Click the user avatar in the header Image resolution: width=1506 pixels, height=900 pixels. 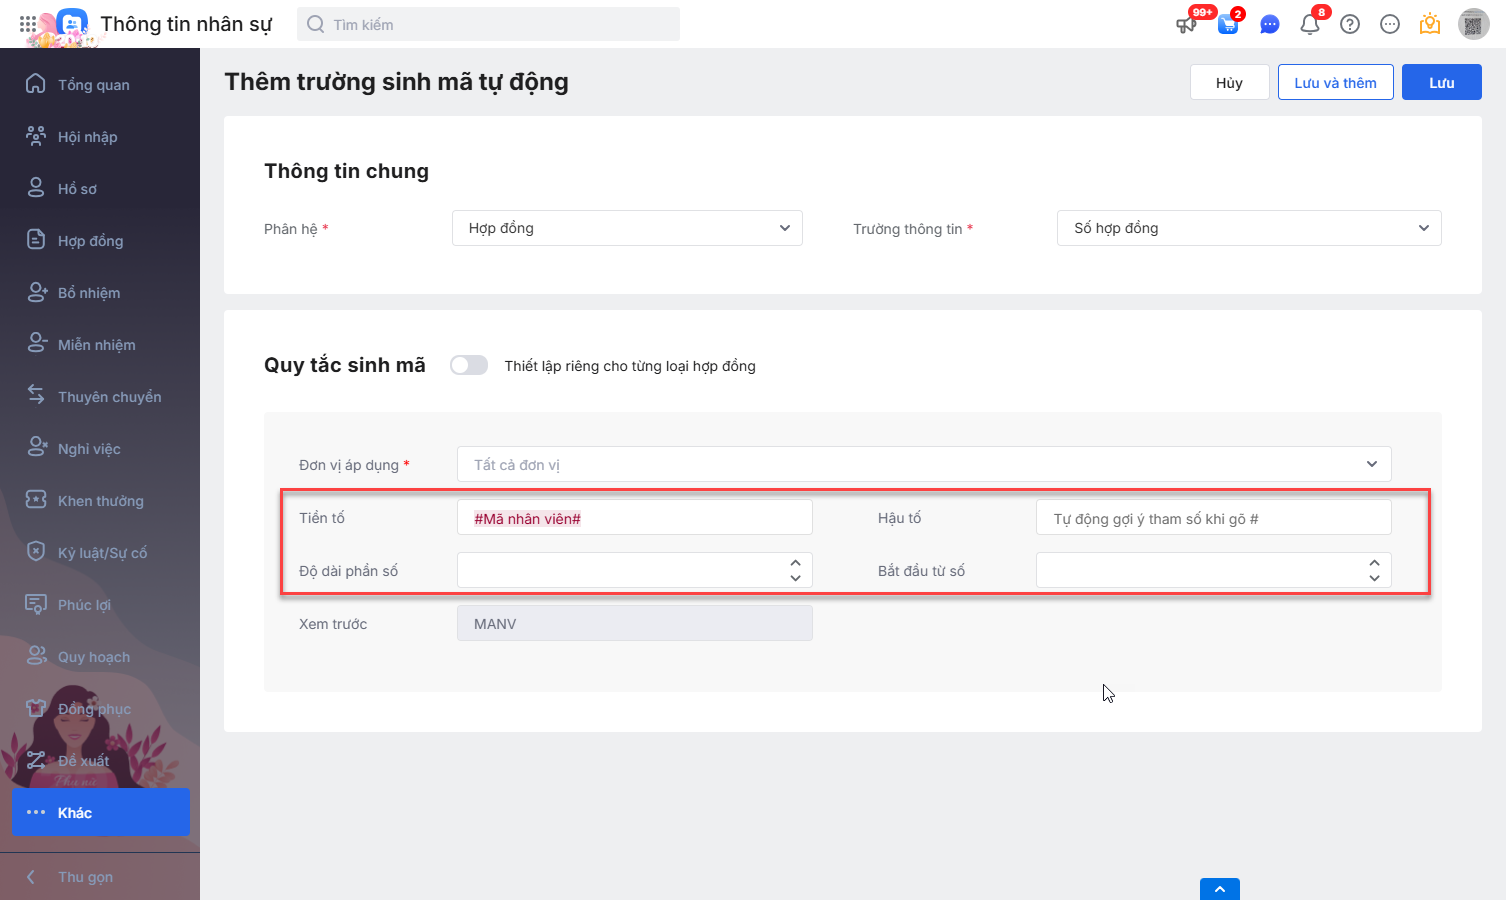tap(1473, 25)
